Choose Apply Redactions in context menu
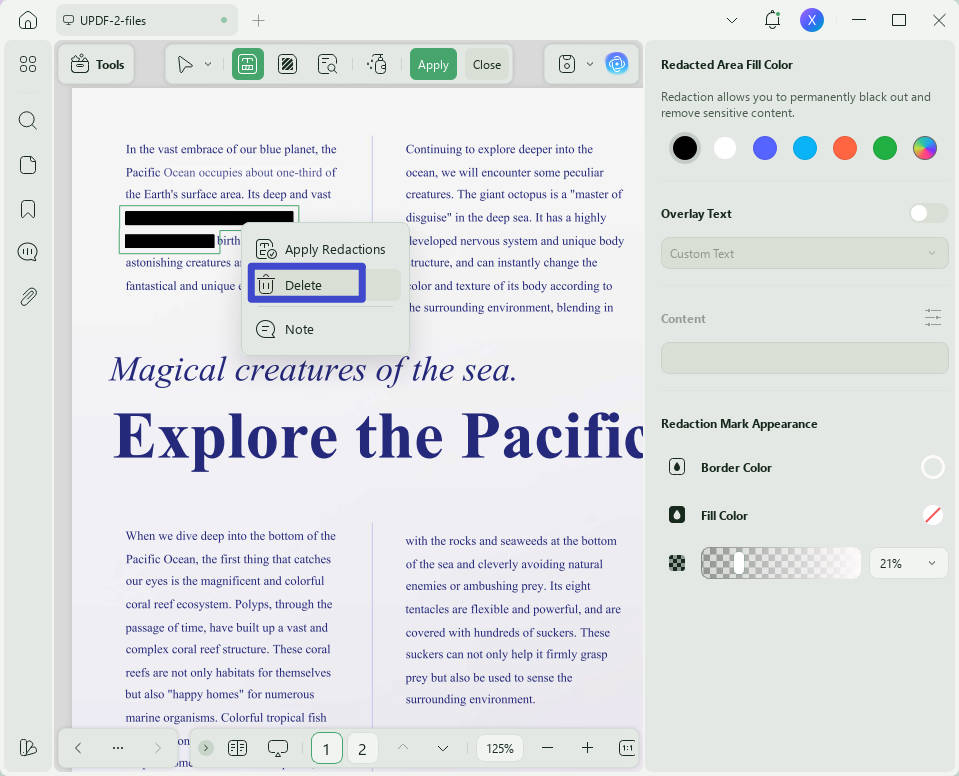 (325, 249)
